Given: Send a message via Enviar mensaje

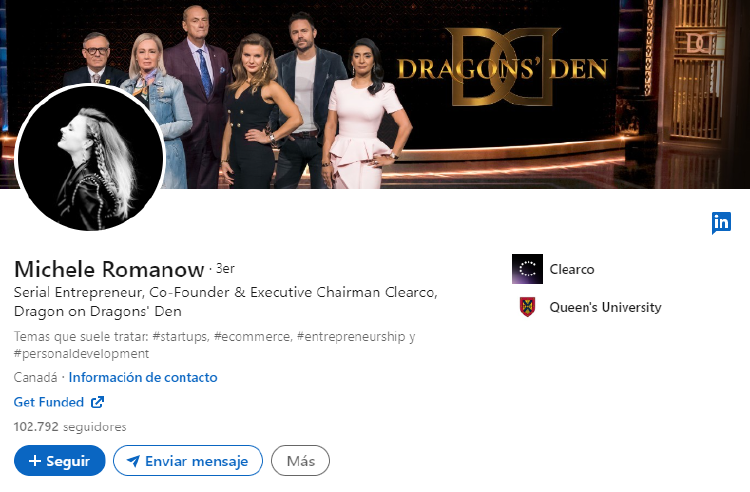Looking at the screenshot, I should tap(188, 460).
